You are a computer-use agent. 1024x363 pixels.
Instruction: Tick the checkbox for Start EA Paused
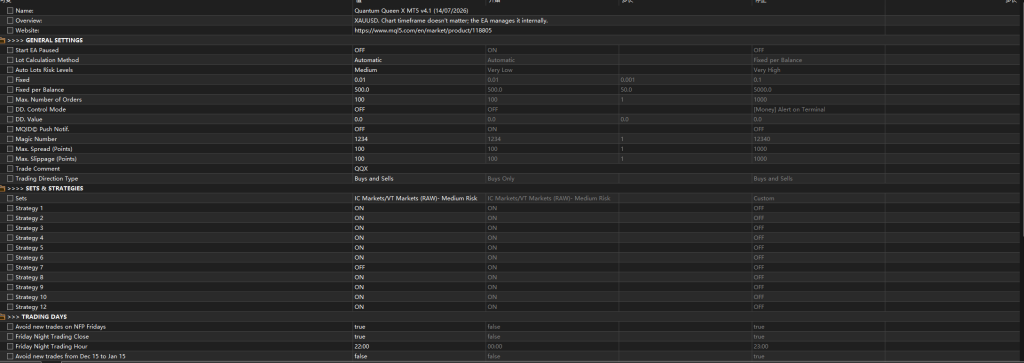pos(10,50)
